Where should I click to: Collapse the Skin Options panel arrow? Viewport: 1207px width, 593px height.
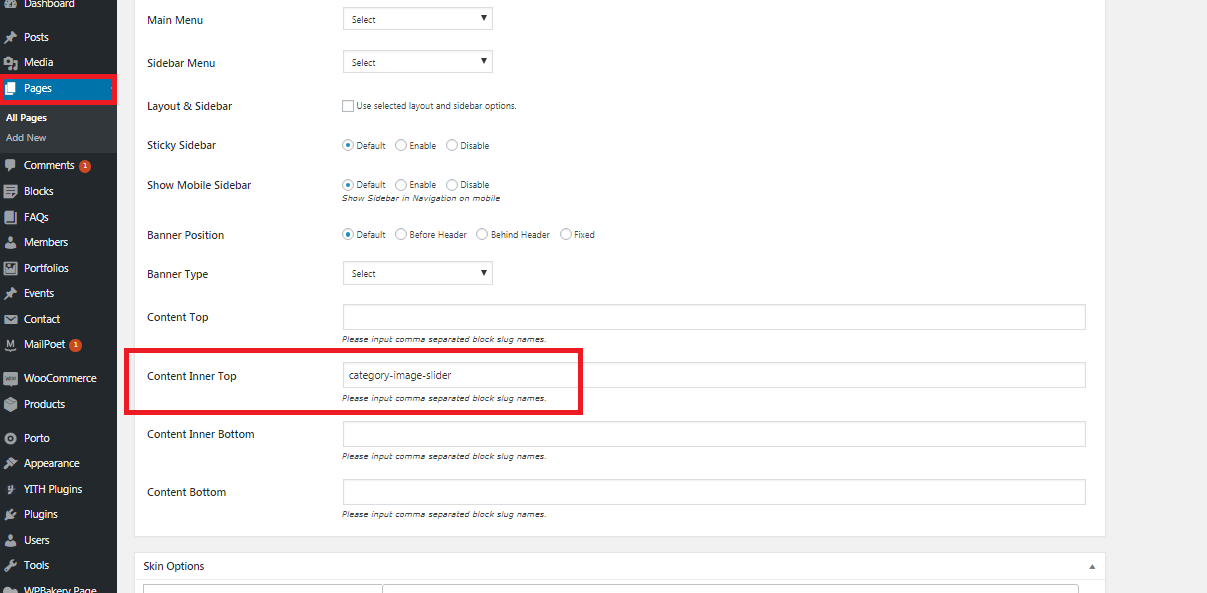[x=1092, y=566]
